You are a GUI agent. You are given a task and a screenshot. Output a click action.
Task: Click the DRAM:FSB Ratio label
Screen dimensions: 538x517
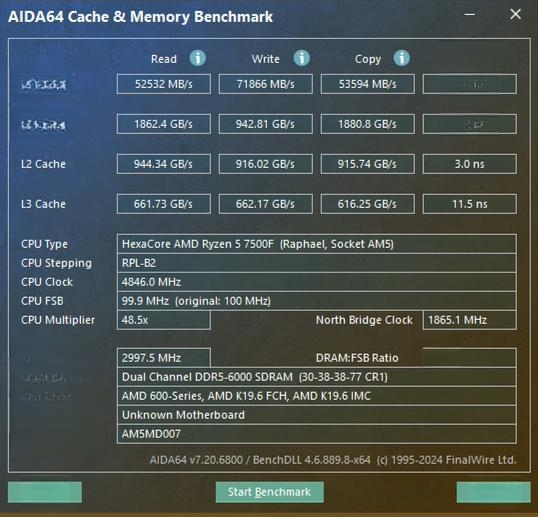pos(357,358)
